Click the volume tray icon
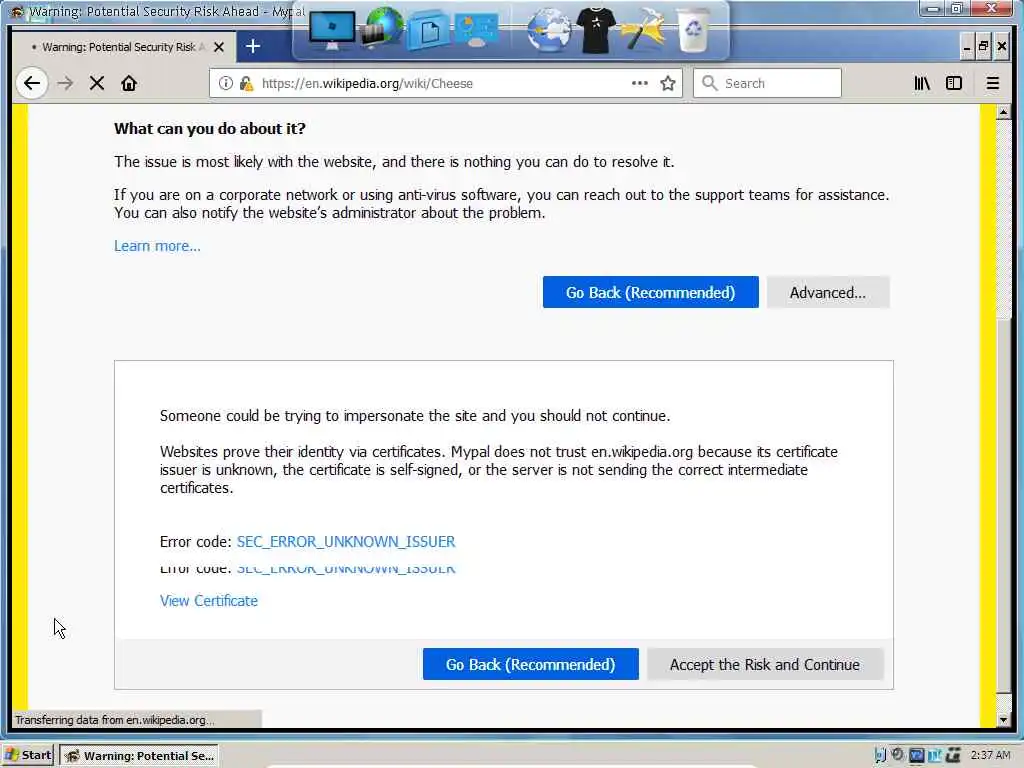1024x768 pixels. point(898,755)
